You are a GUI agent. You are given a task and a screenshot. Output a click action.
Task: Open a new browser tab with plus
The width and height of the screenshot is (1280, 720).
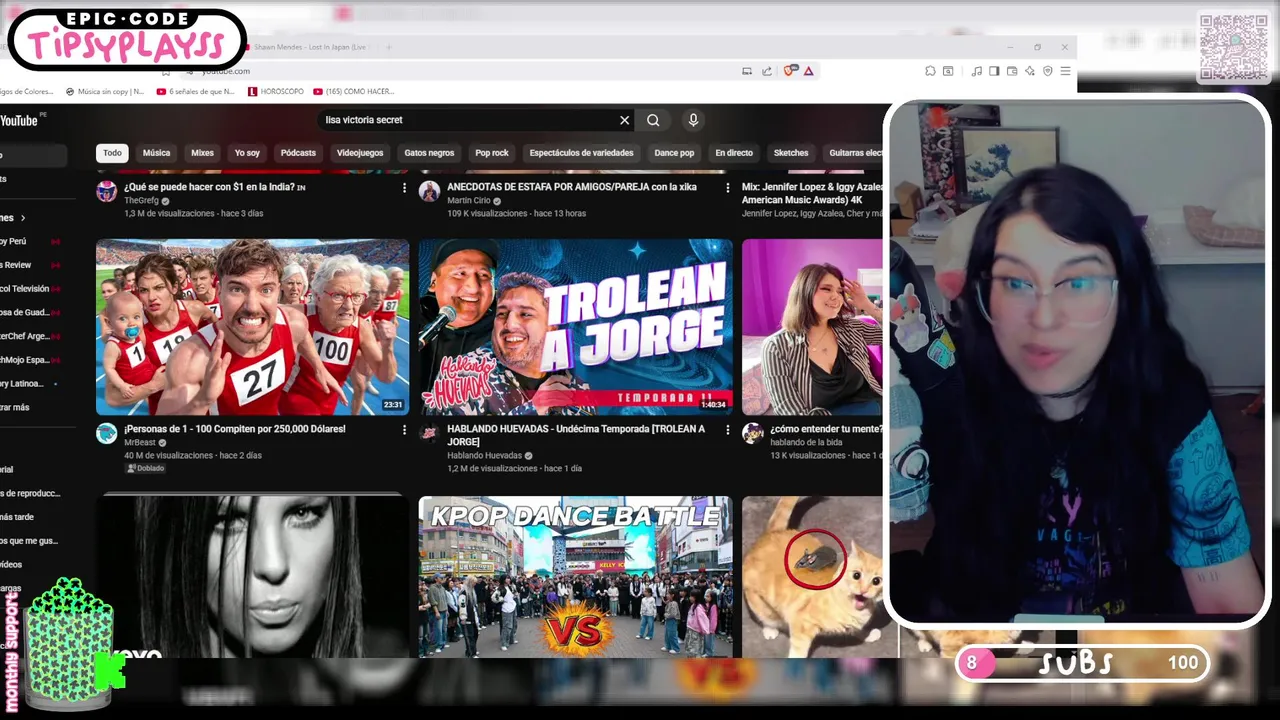coord(389,47)
